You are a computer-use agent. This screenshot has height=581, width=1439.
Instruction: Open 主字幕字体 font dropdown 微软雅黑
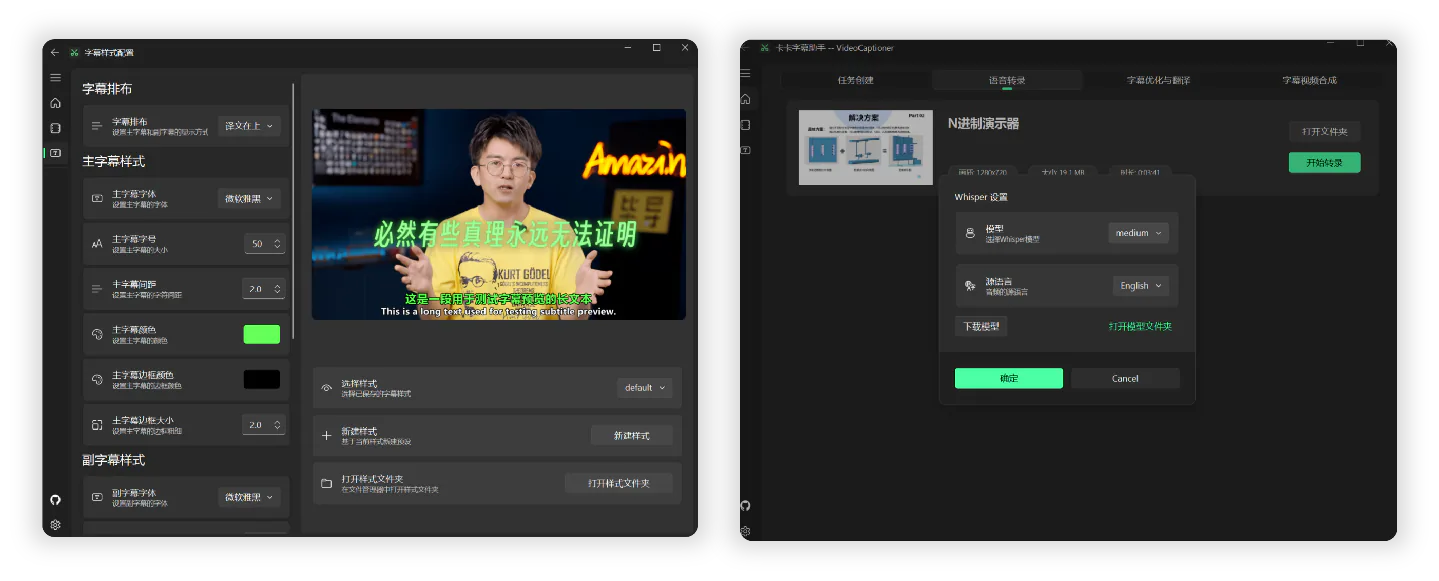tap(249, 198)
